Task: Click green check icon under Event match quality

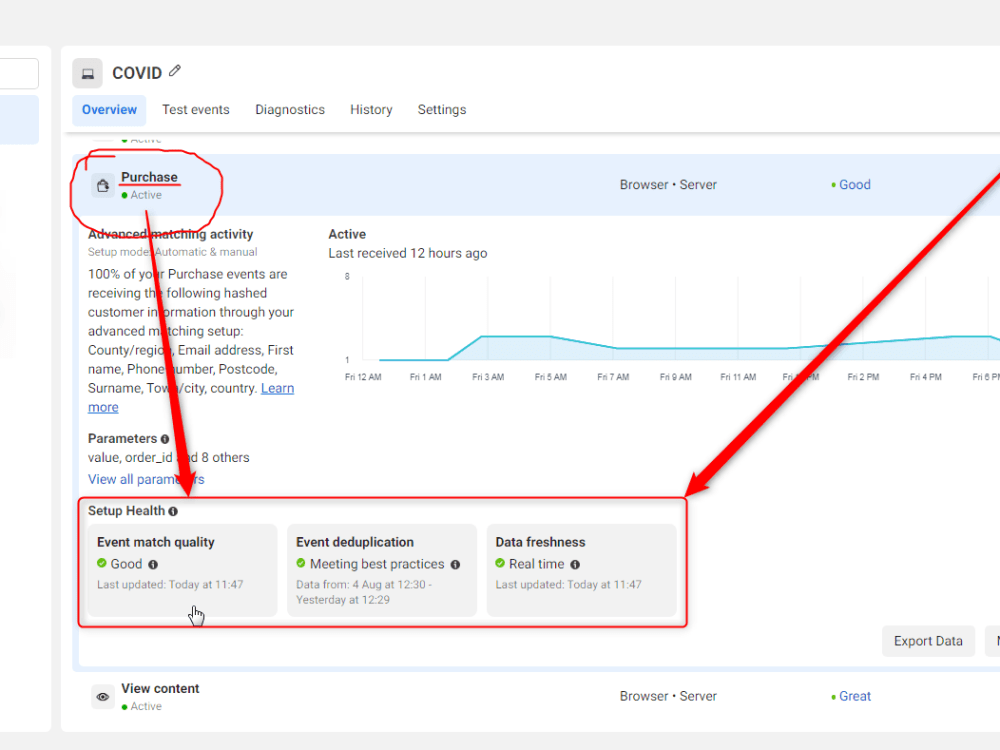Action: pos(101,563)
